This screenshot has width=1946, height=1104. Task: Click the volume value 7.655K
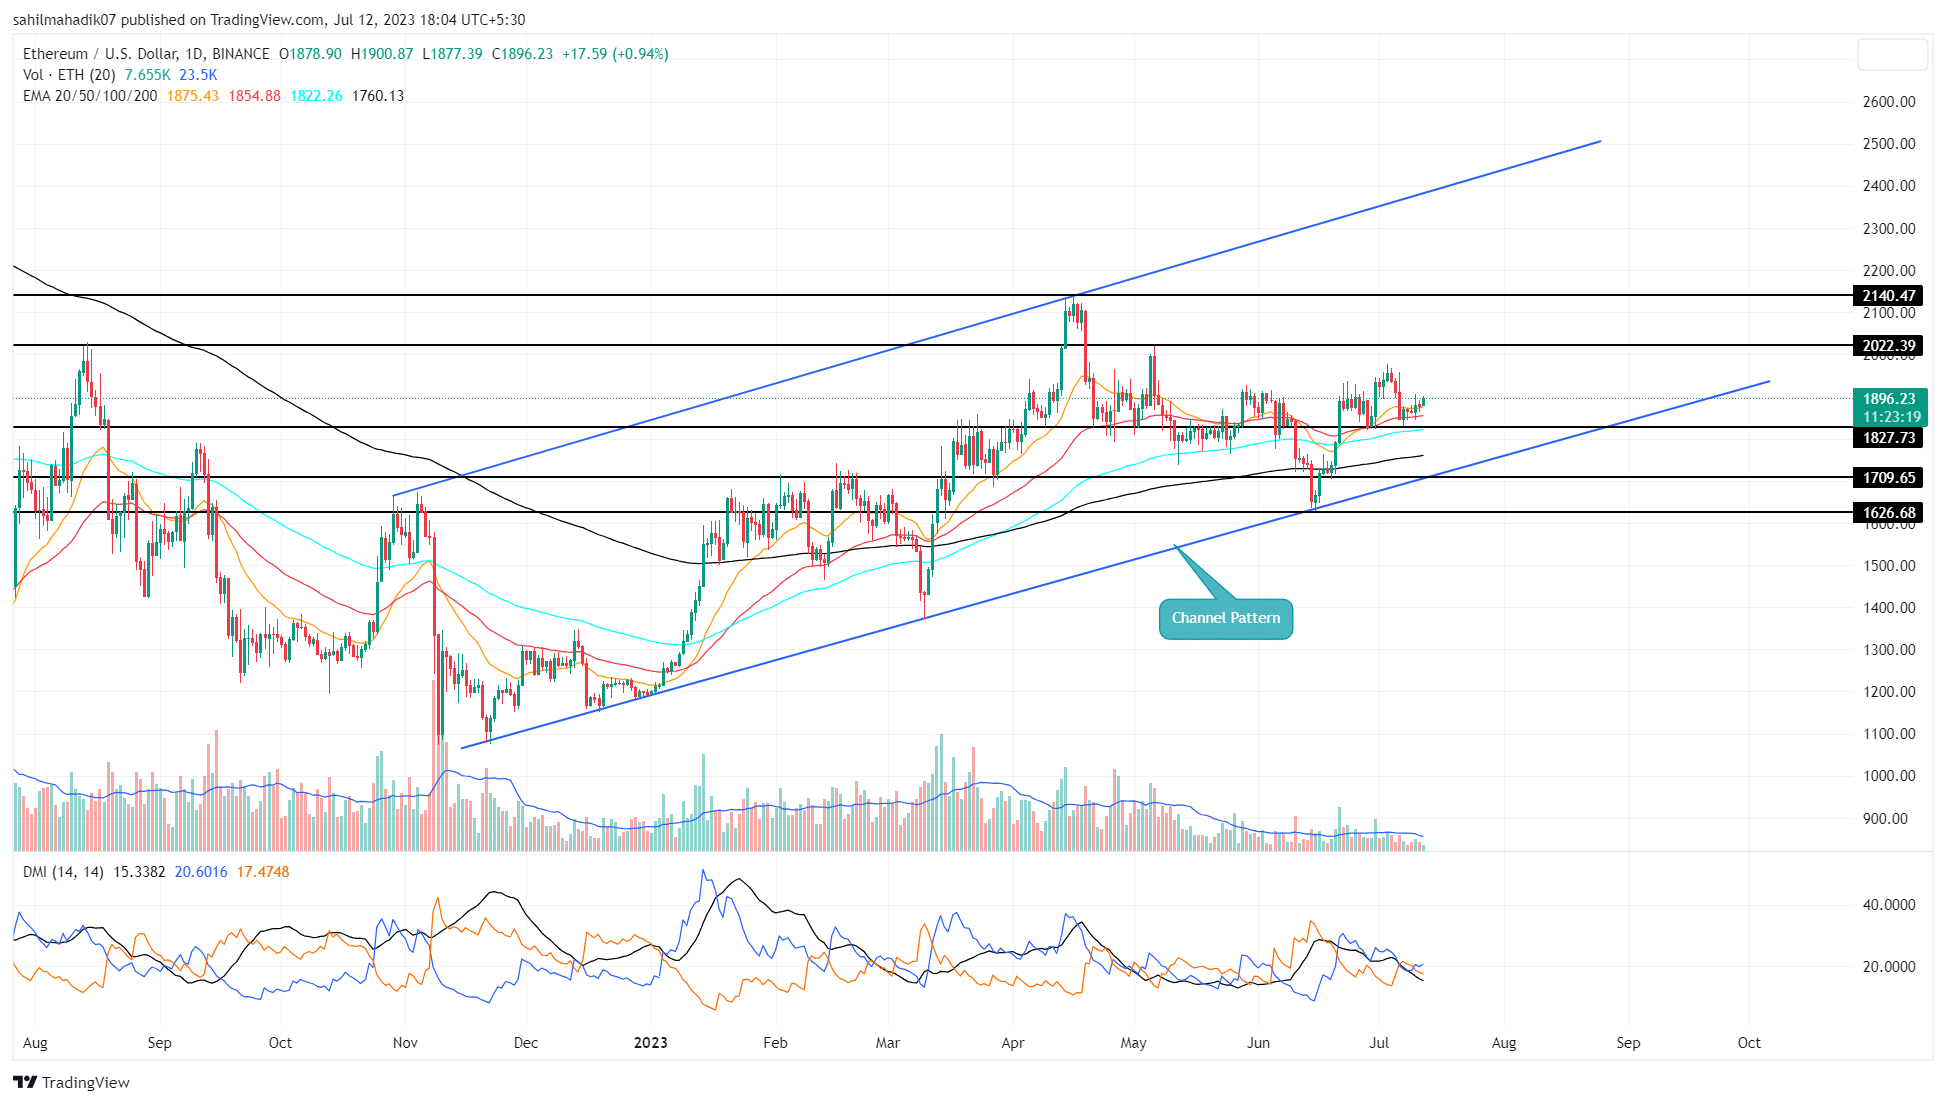tap(148, 75)
